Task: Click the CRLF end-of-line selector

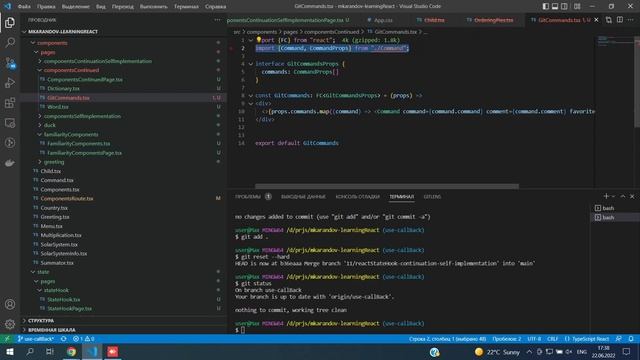Action: click(x=552, y=339)
